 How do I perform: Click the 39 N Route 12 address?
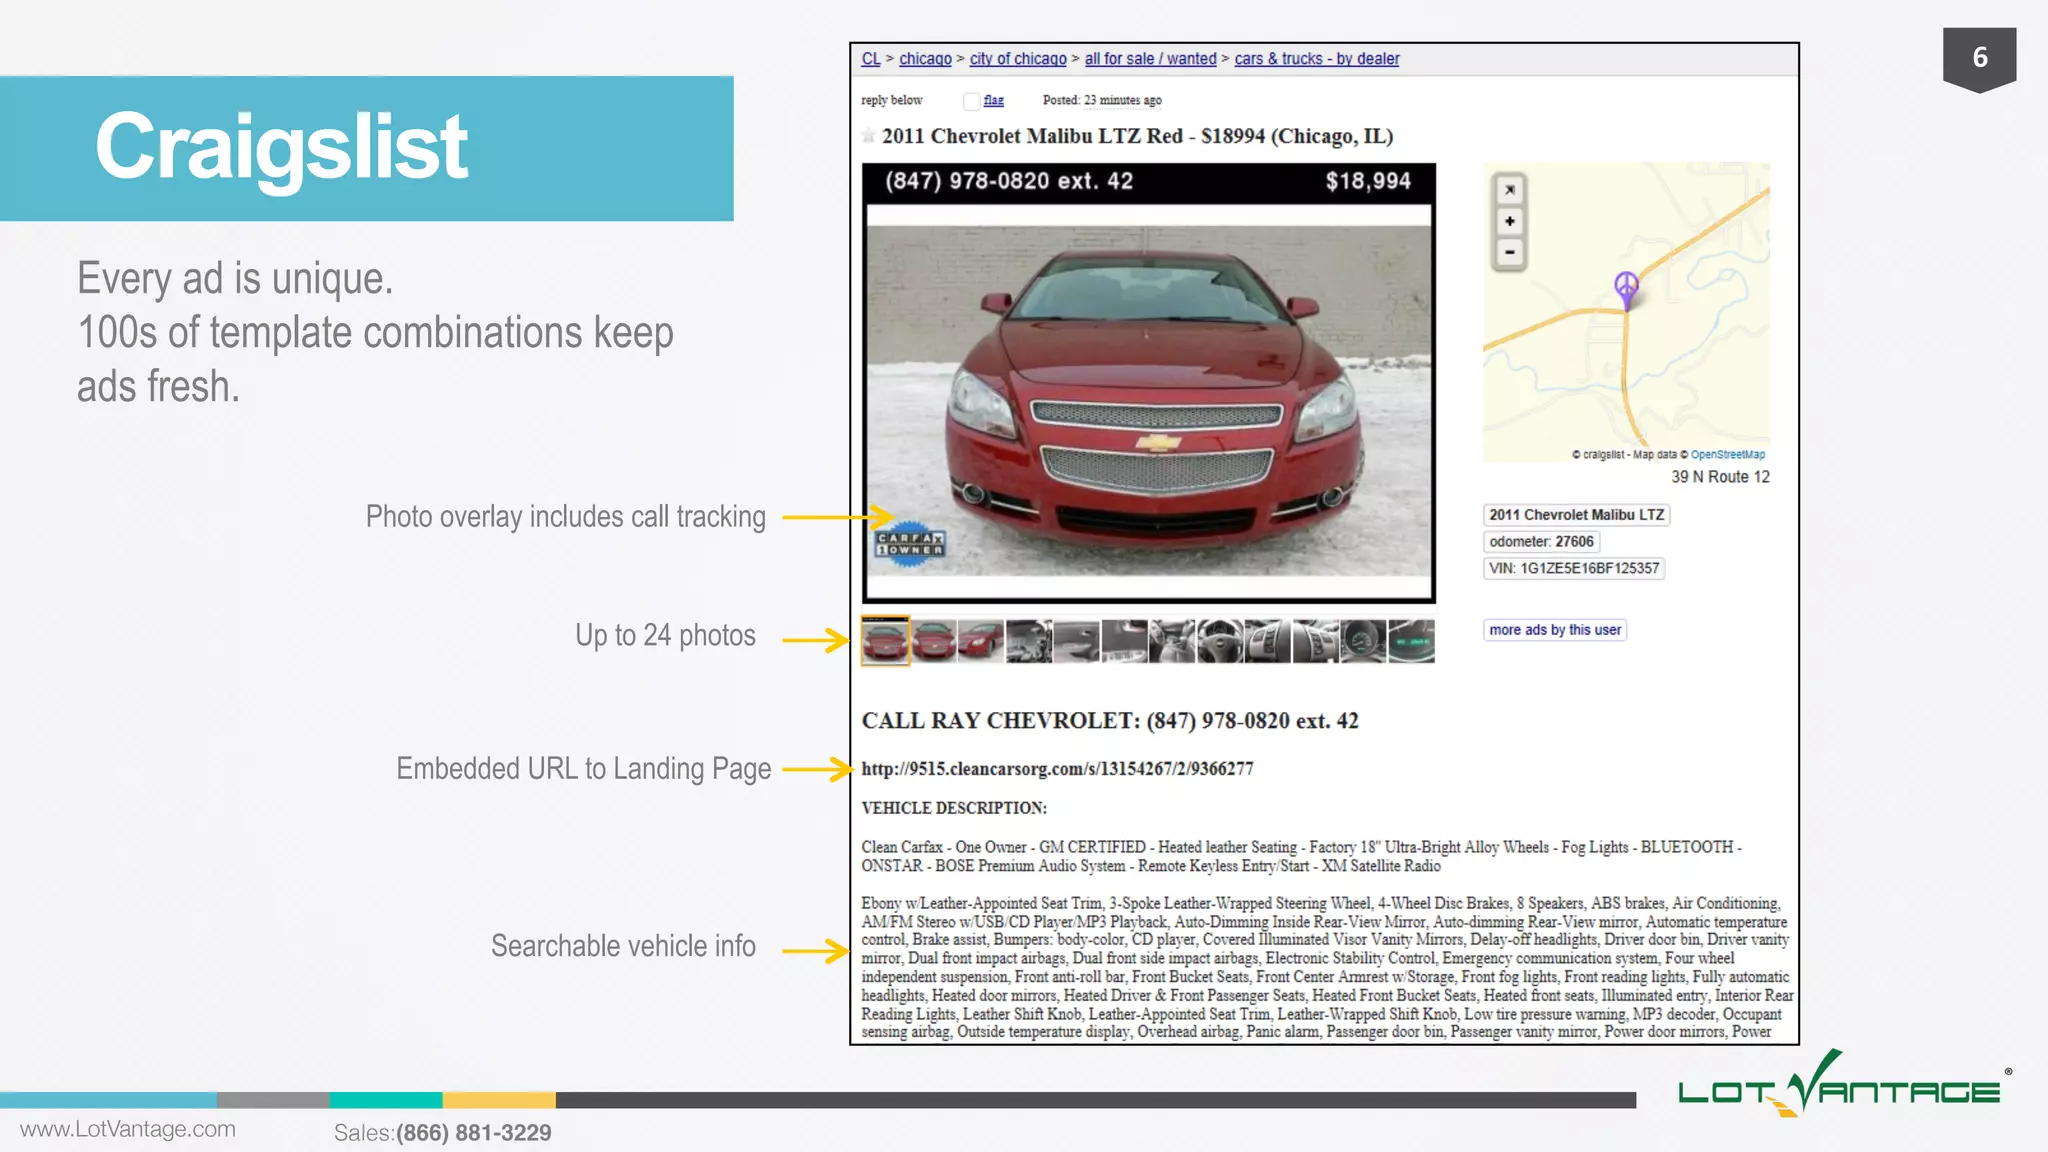tap(1720, 477)
